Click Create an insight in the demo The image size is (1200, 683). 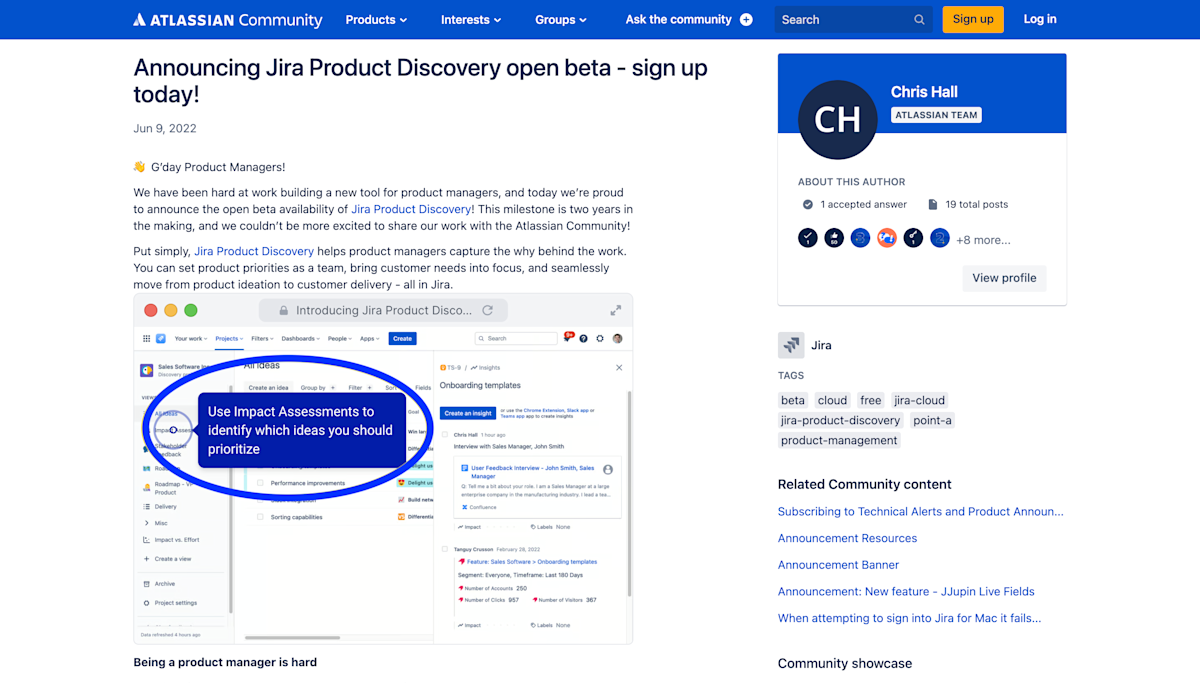(x=468, y=413)
